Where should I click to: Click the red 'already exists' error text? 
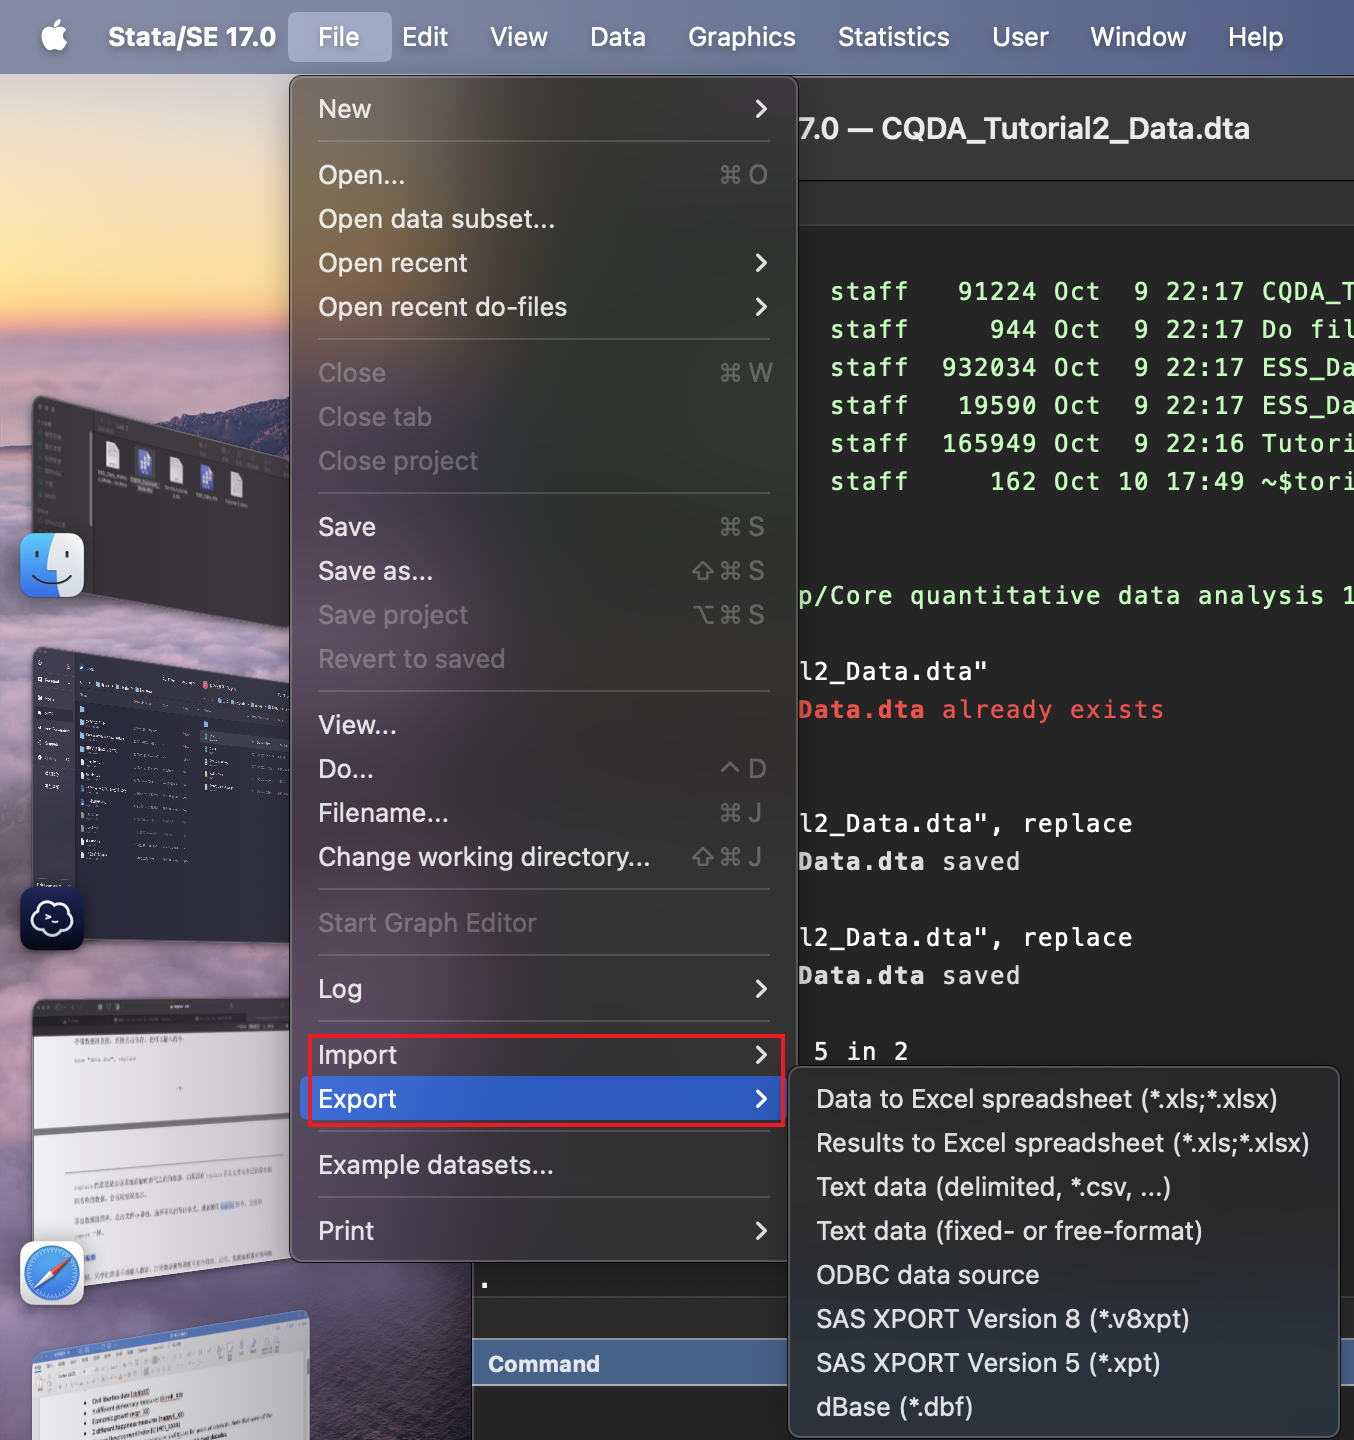pyautogui.click(x=1053, y=710)
